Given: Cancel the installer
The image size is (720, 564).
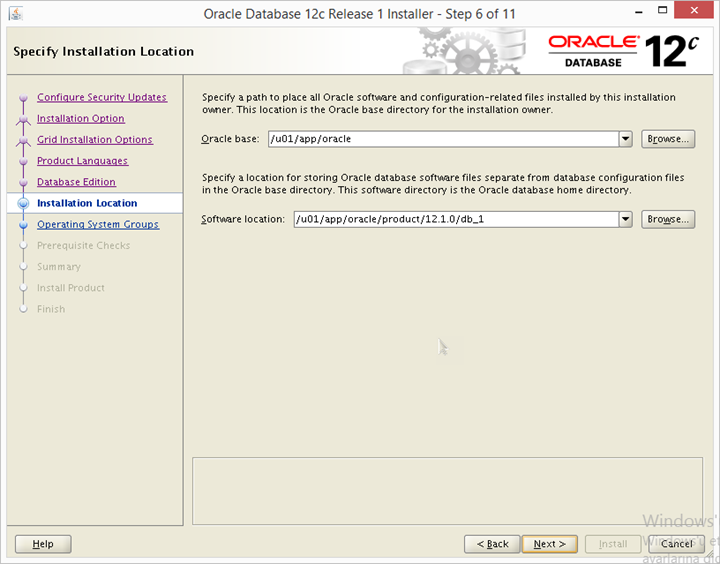Looking at the screenshot, I should click(676, 544).
